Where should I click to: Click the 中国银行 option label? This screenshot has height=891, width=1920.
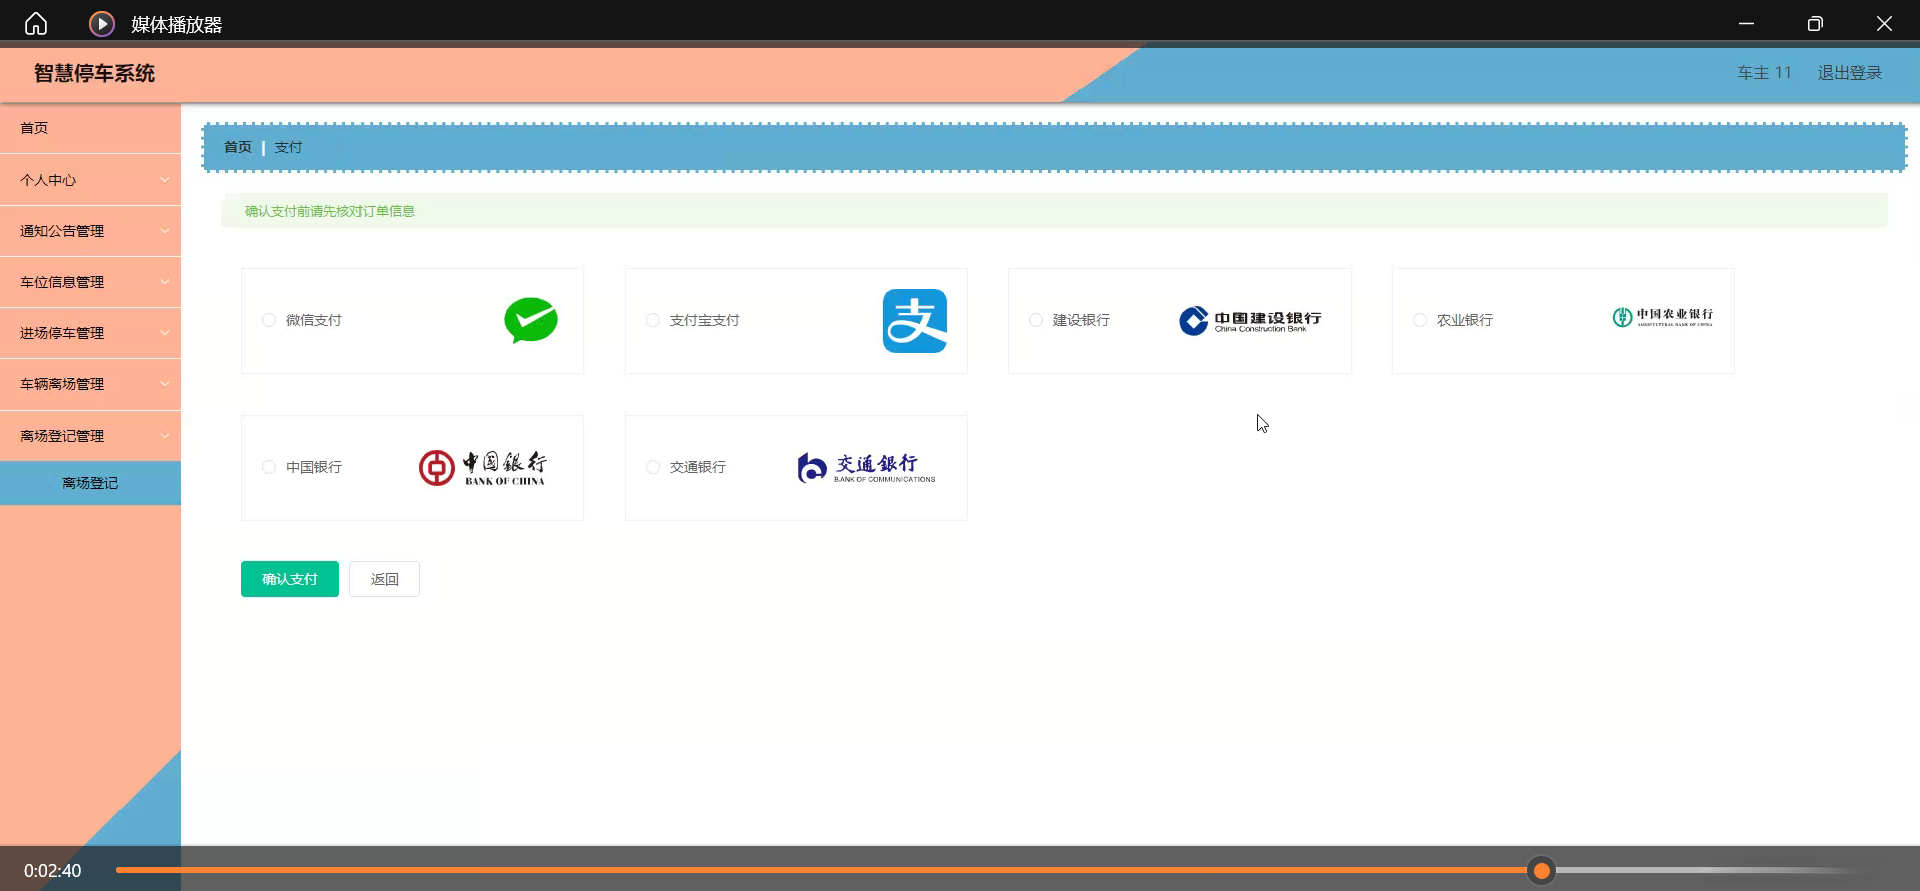[x=314, y=467]
